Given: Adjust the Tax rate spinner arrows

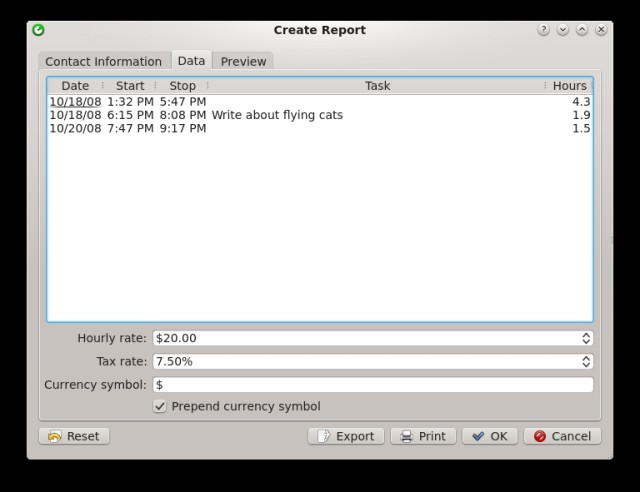Looking at the screenshot, I should (x=586, y=361).
